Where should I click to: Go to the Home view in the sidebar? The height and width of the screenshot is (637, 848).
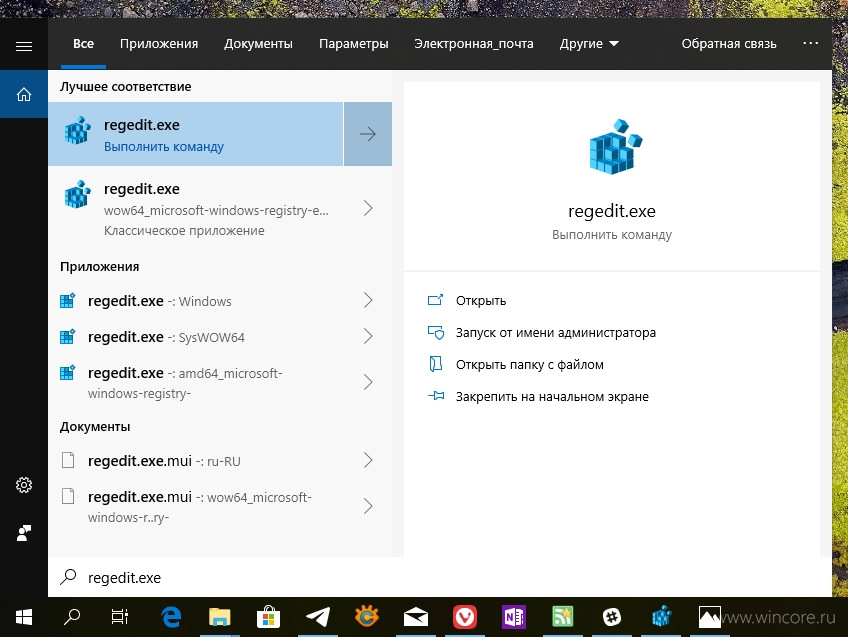[24, 94]
